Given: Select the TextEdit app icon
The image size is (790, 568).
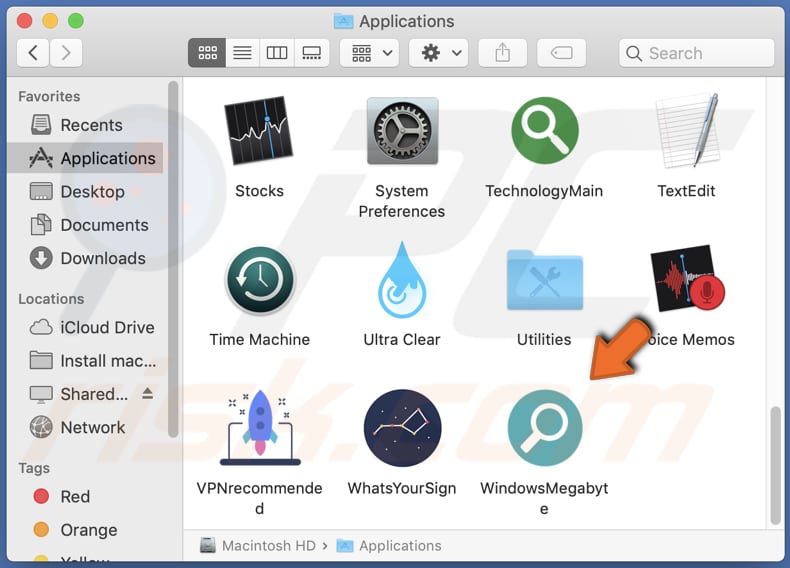Looking at the screenshot, I should click(x=687, y=131).
